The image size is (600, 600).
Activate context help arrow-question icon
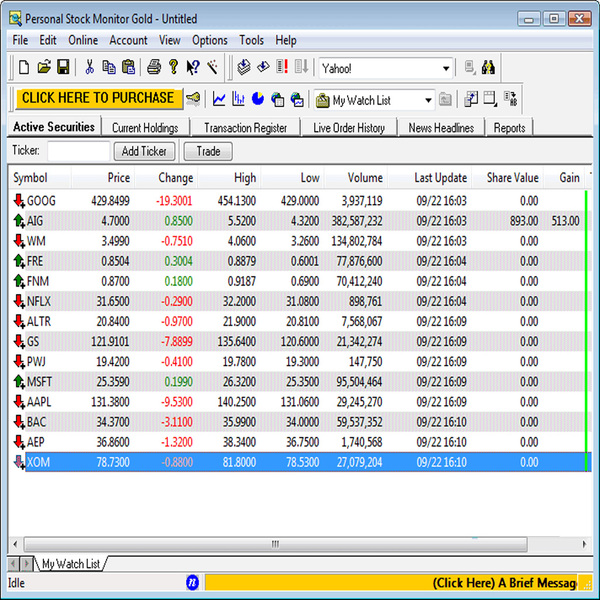tap(193, 67)
